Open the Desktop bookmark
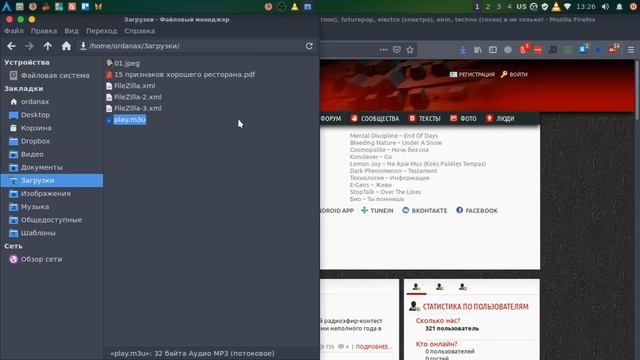640x360 pixels. pos(51,115)
